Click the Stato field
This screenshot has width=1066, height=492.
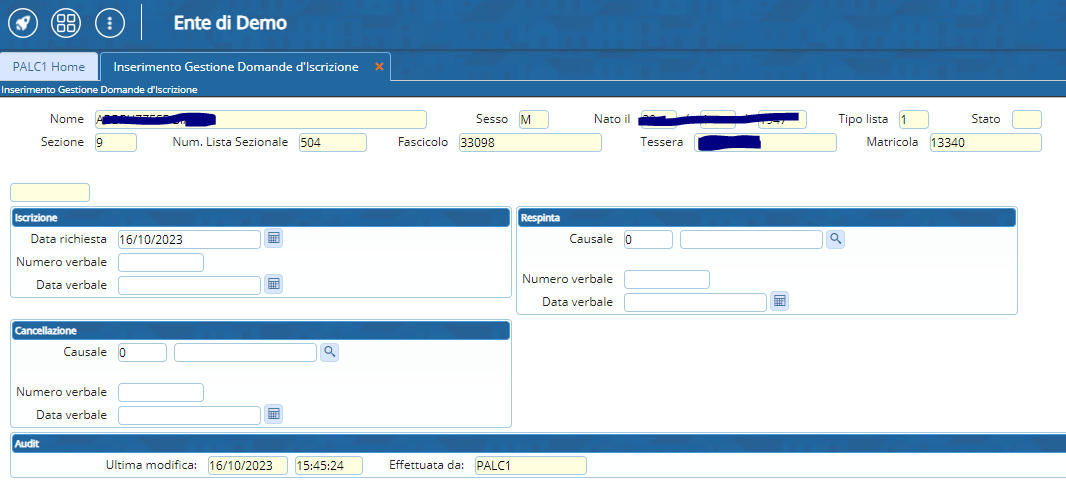click(1026, 120)
